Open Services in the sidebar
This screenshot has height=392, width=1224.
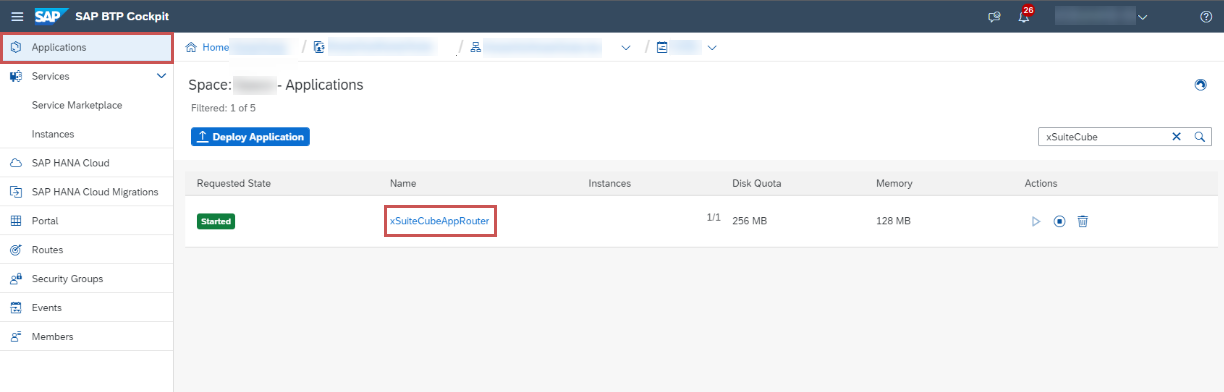(51, 76)
